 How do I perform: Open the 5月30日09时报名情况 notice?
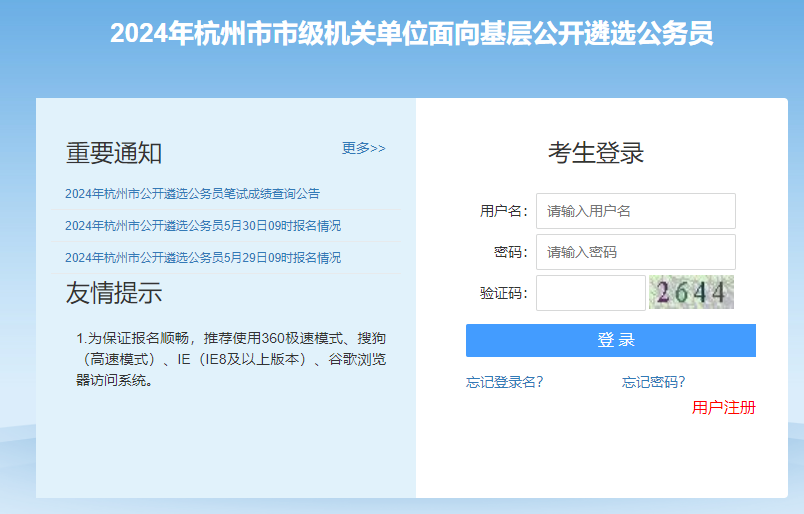(203, 226)
